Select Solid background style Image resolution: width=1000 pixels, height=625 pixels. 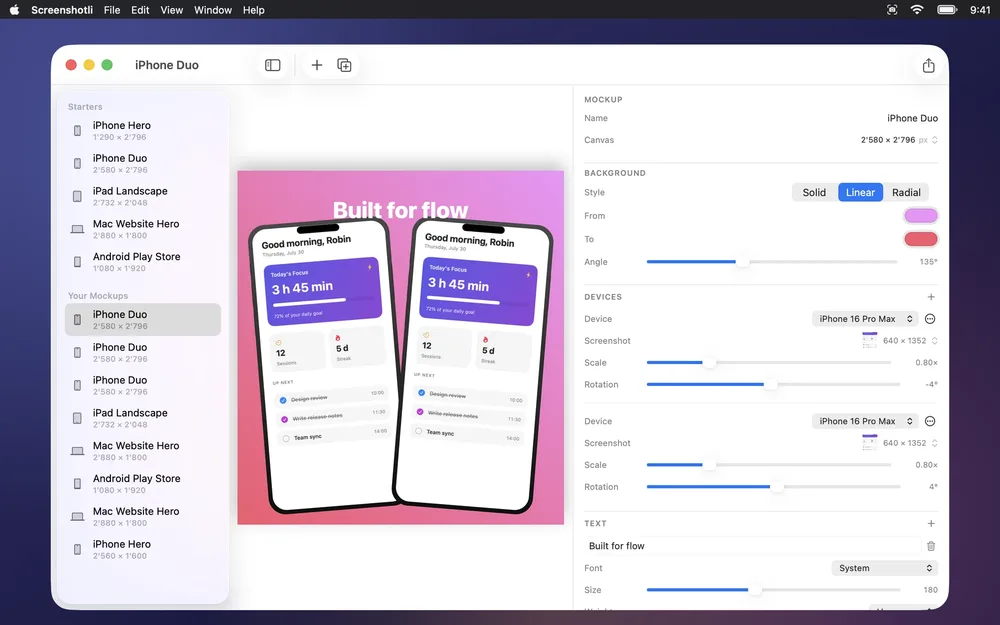pyautogui.click(x=814, y=193)
